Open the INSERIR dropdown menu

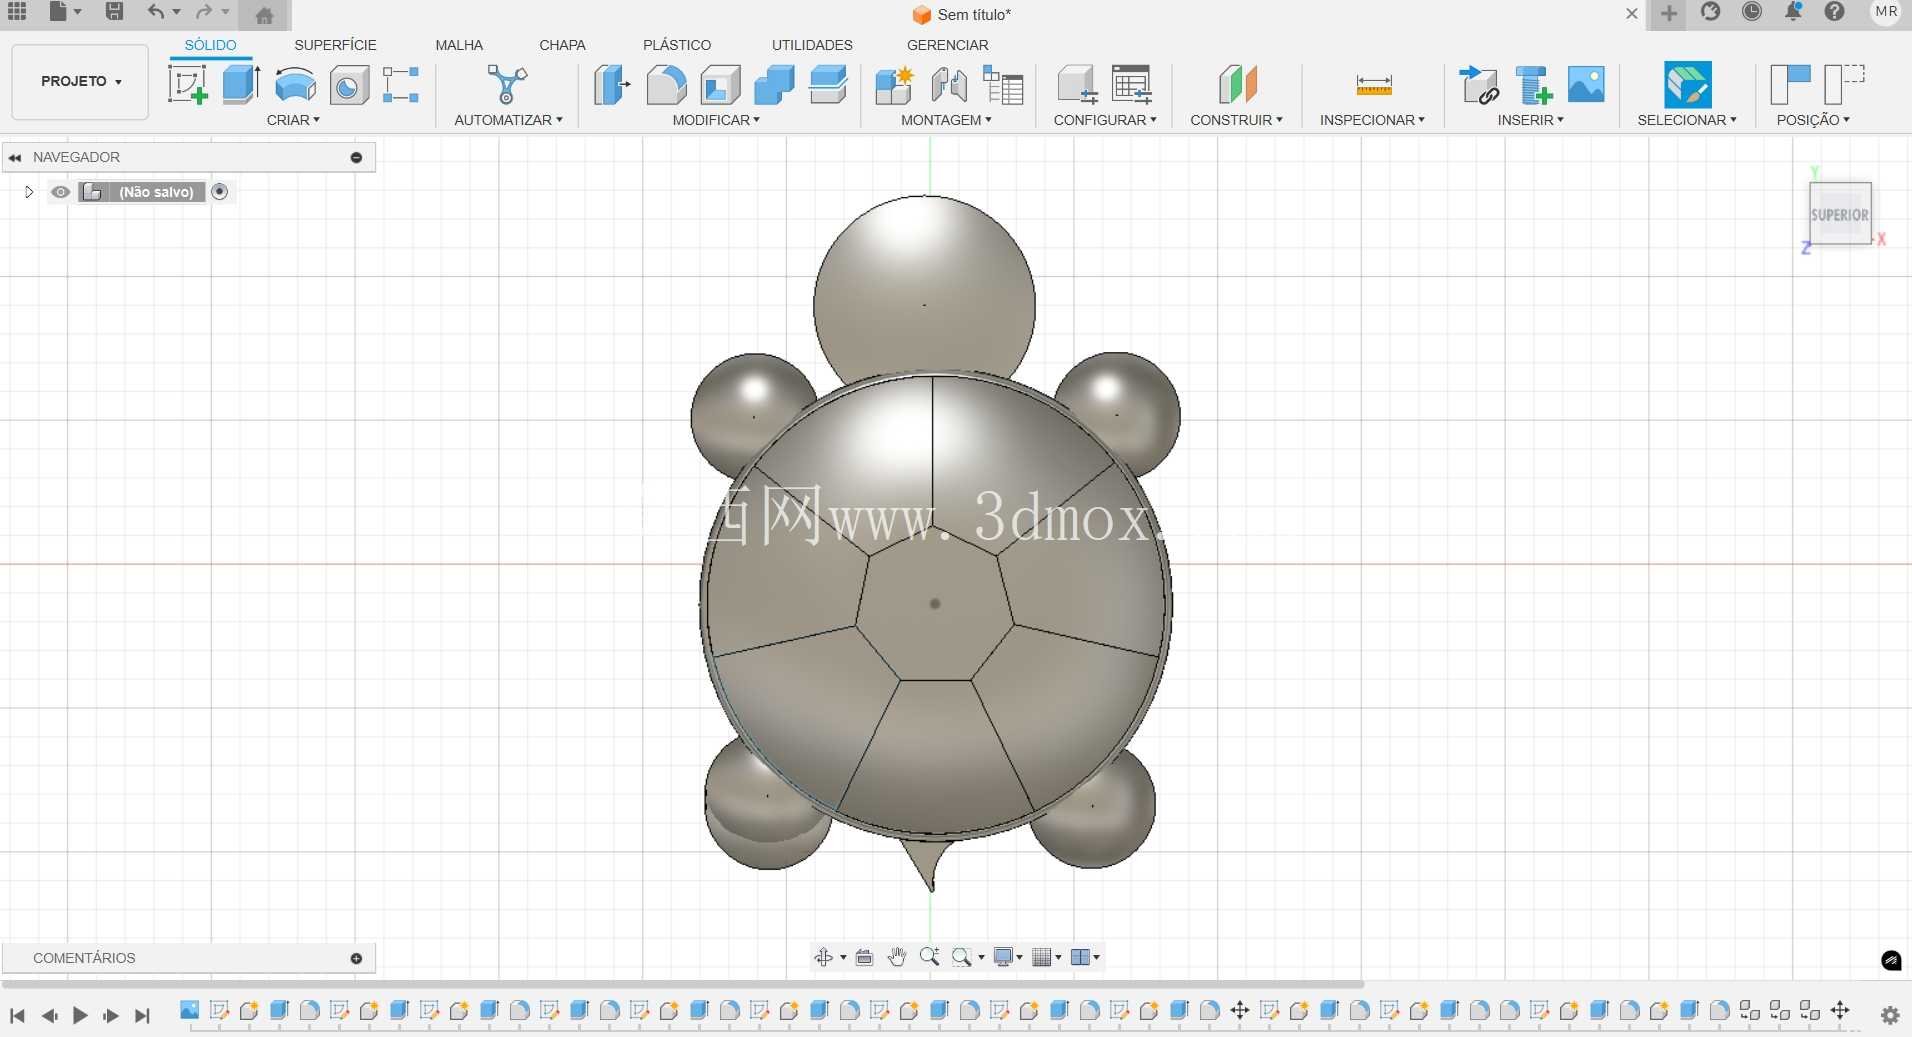pyautogui.click(x=1530, y=119)
